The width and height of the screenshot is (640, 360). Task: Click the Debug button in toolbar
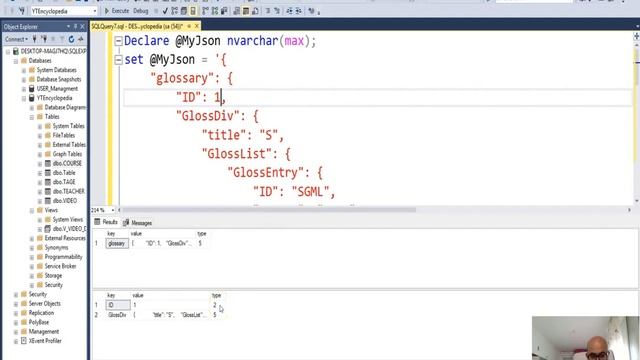[140, 11]
